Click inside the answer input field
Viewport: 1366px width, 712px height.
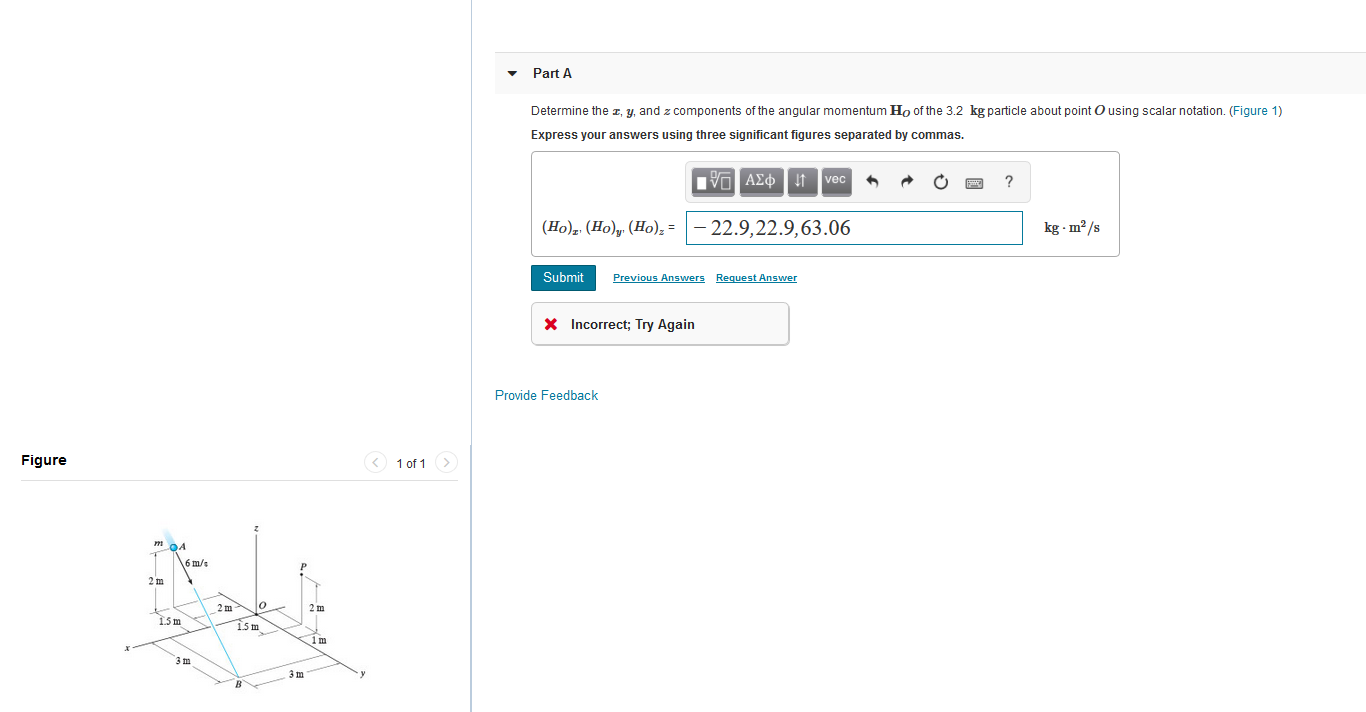(x=853, y=228)
